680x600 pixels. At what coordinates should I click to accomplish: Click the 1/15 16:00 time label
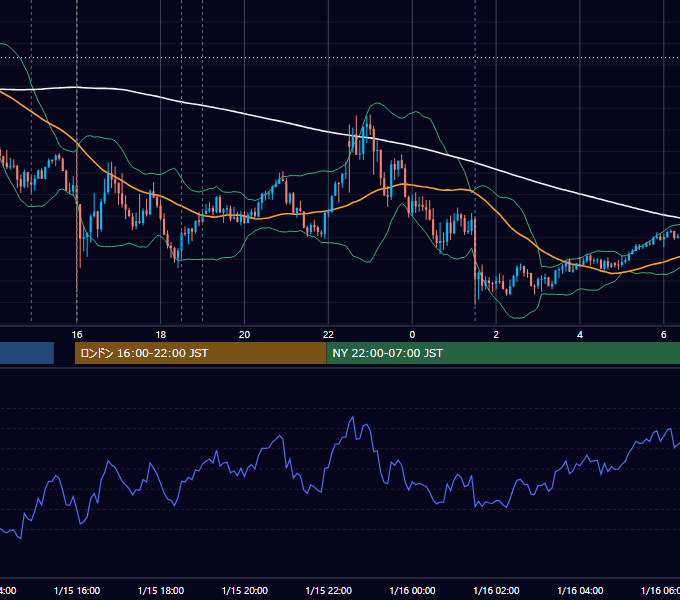pyautogui.click(x=77, y=590)
